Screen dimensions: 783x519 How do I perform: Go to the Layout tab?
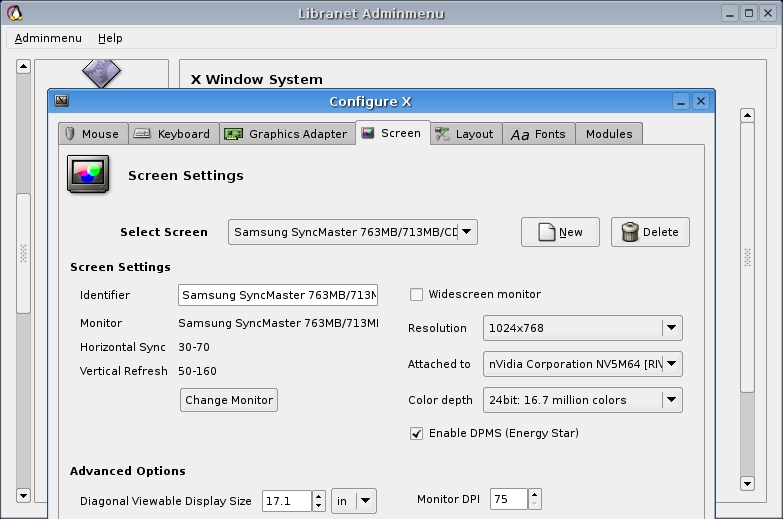pos(465,134)
